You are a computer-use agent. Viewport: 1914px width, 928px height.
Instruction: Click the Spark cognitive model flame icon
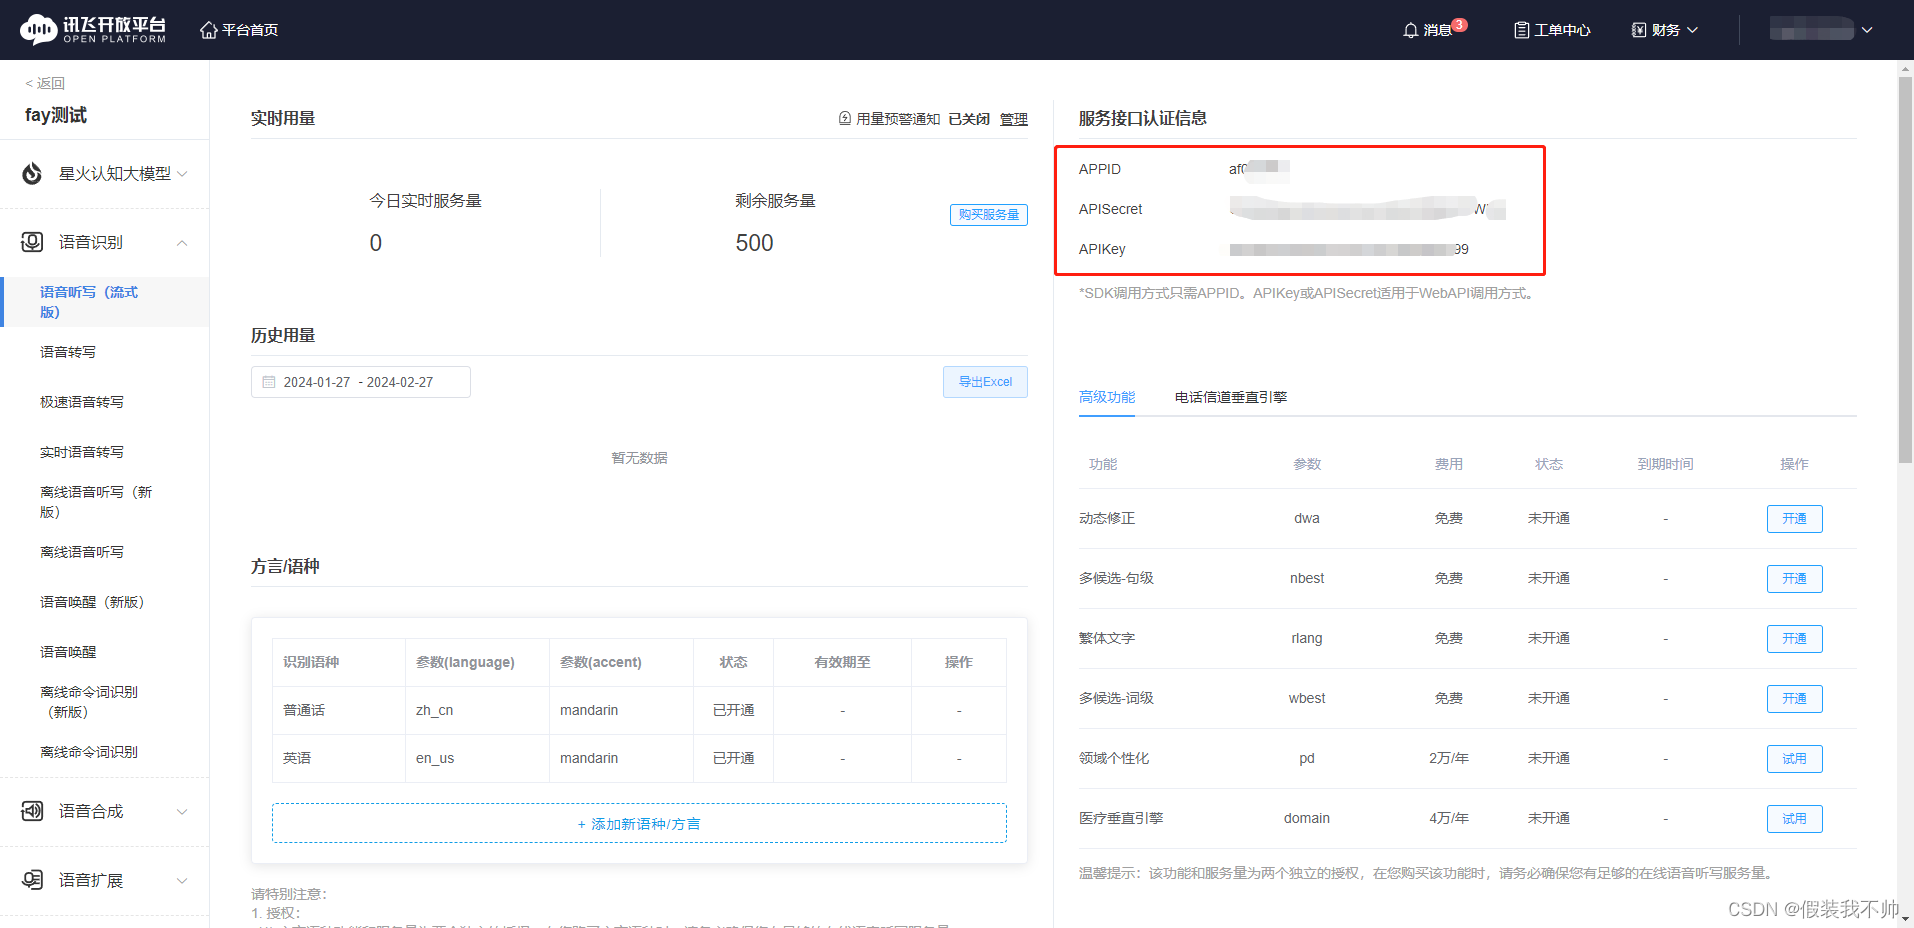coord(32,174)
